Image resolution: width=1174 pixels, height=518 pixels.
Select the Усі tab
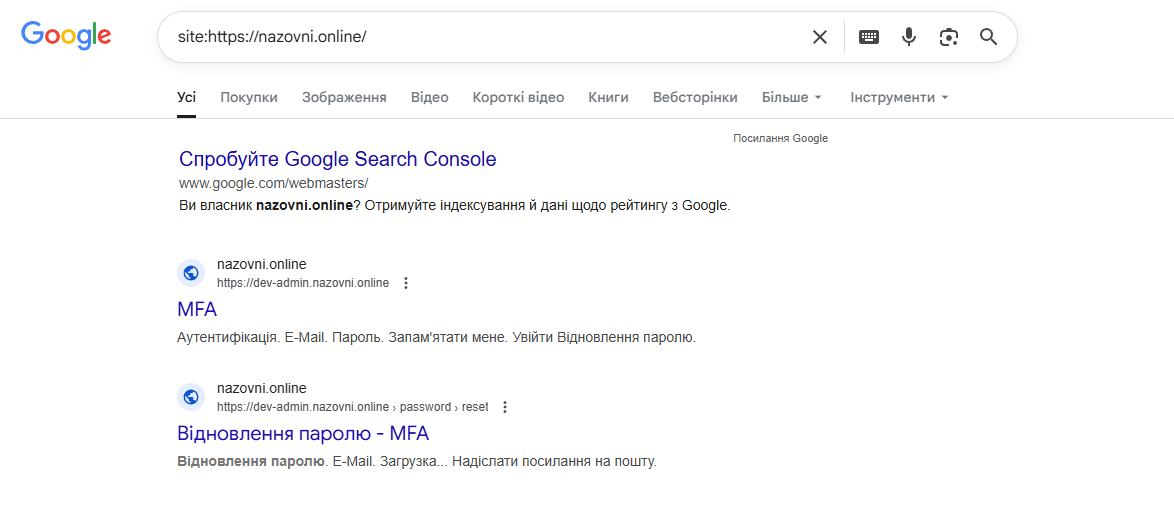[186, 97]
